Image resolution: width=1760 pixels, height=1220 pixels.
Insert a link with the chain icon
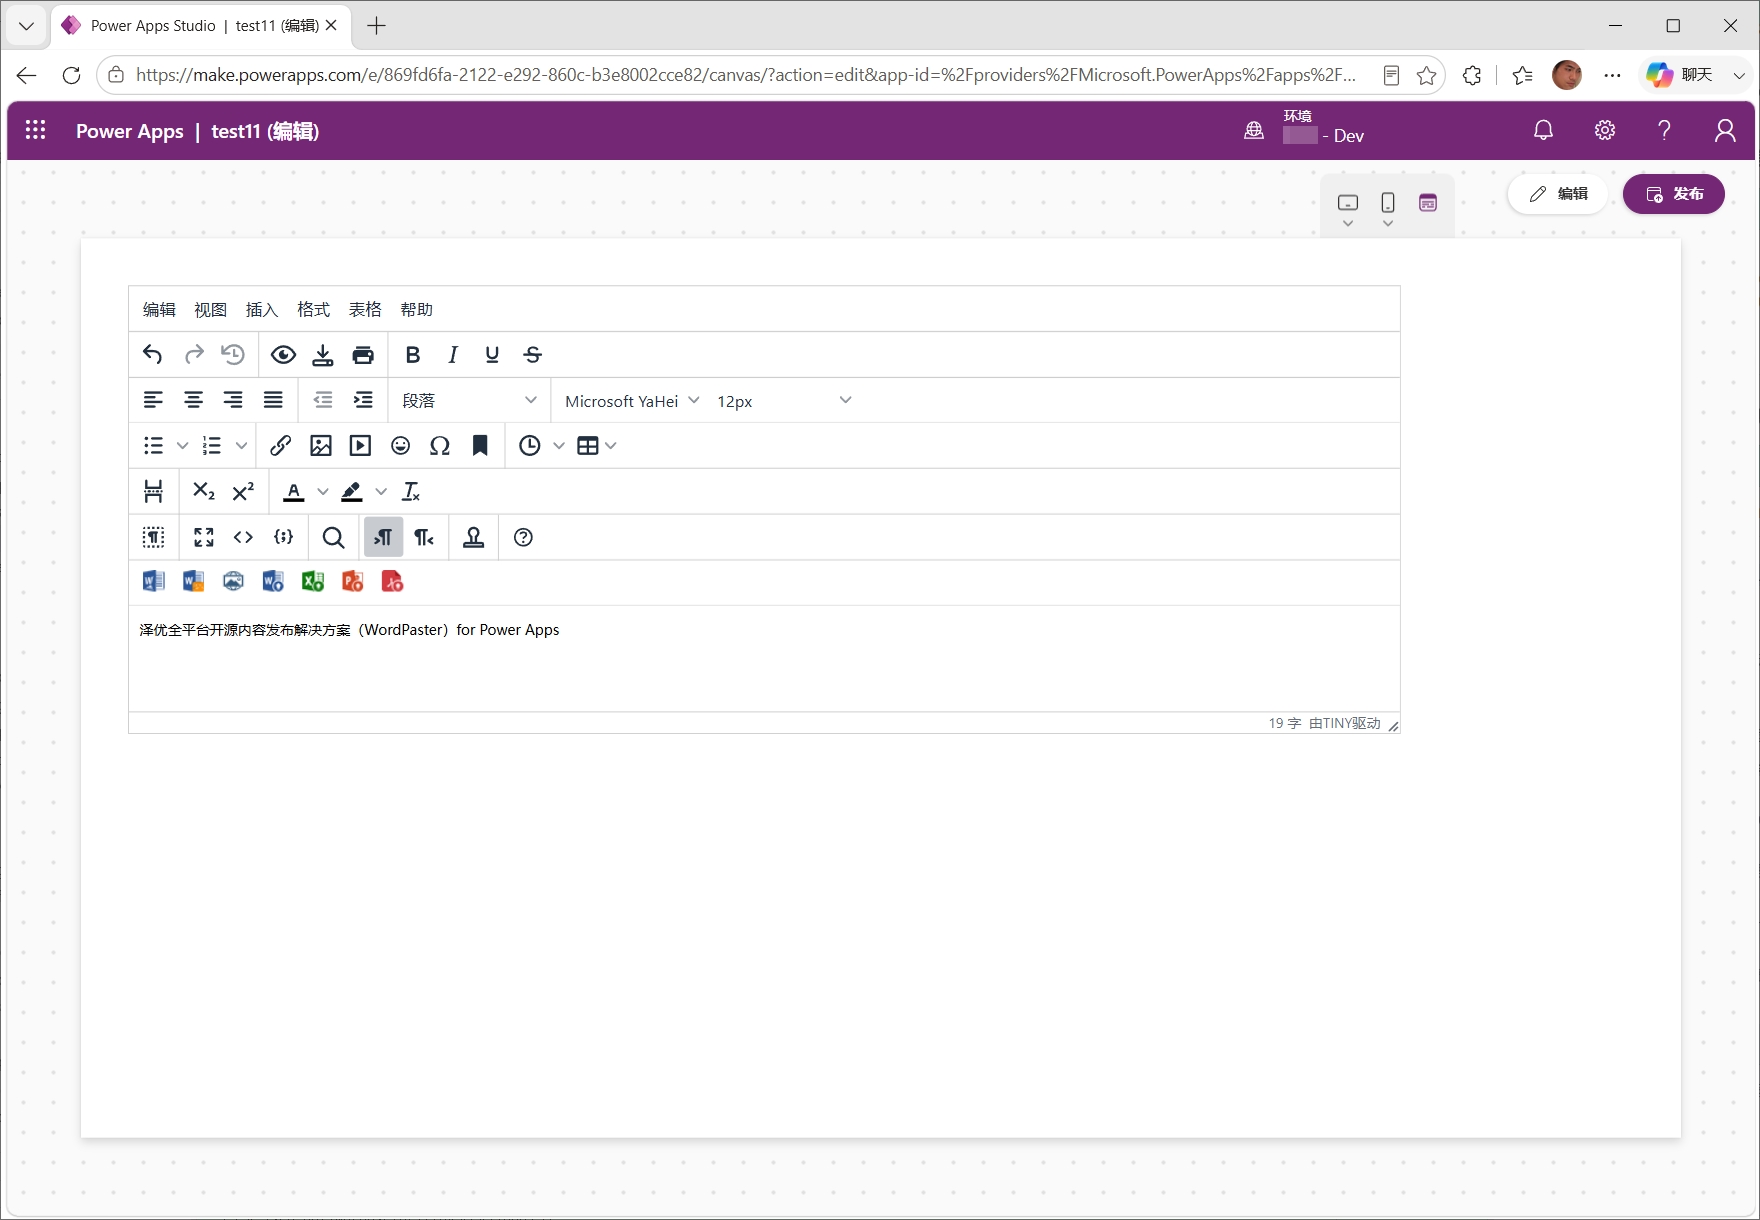(281, 446)
